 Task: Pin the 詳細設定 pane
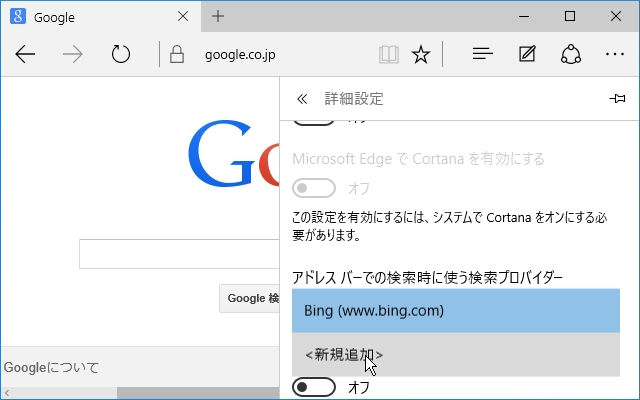(x=617, y=98)
